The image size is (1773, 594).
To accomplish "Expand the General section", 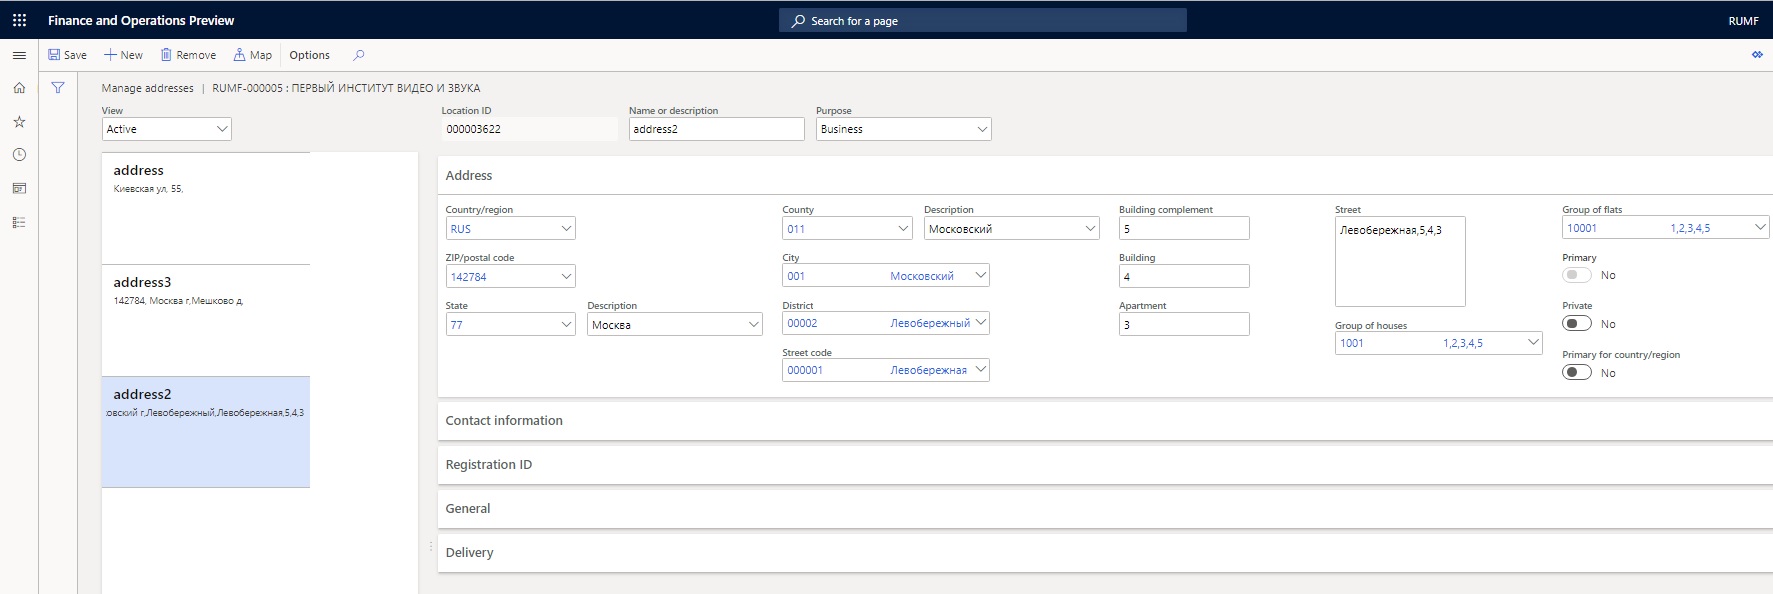I will tap(1105, 508).
